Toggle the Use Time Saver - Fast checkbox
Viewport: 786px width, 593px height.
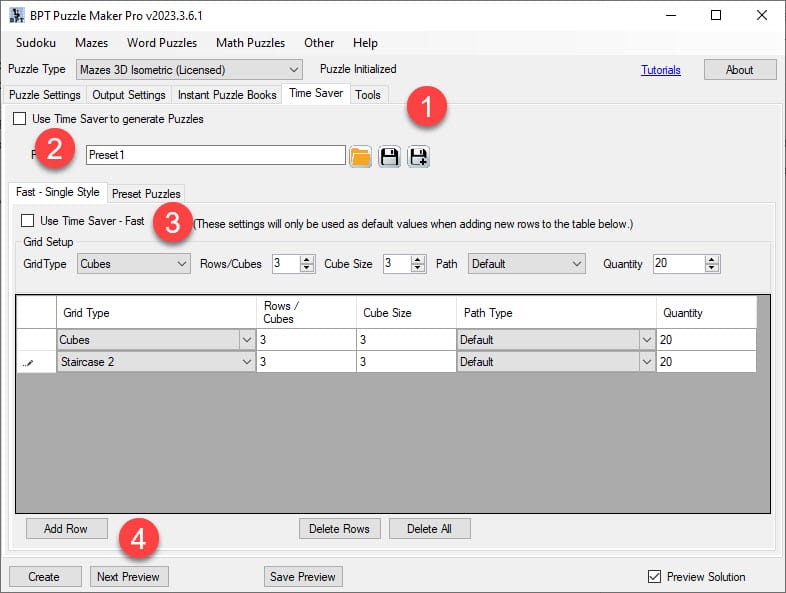coord(27,220)
